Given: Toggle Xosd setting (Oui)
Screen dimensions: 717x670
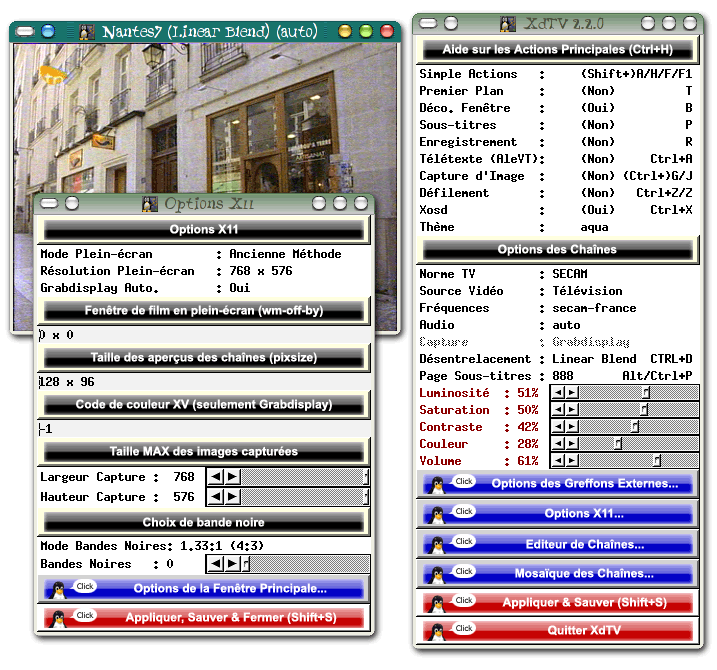Looking at the screenshot, I should (598, 210).
